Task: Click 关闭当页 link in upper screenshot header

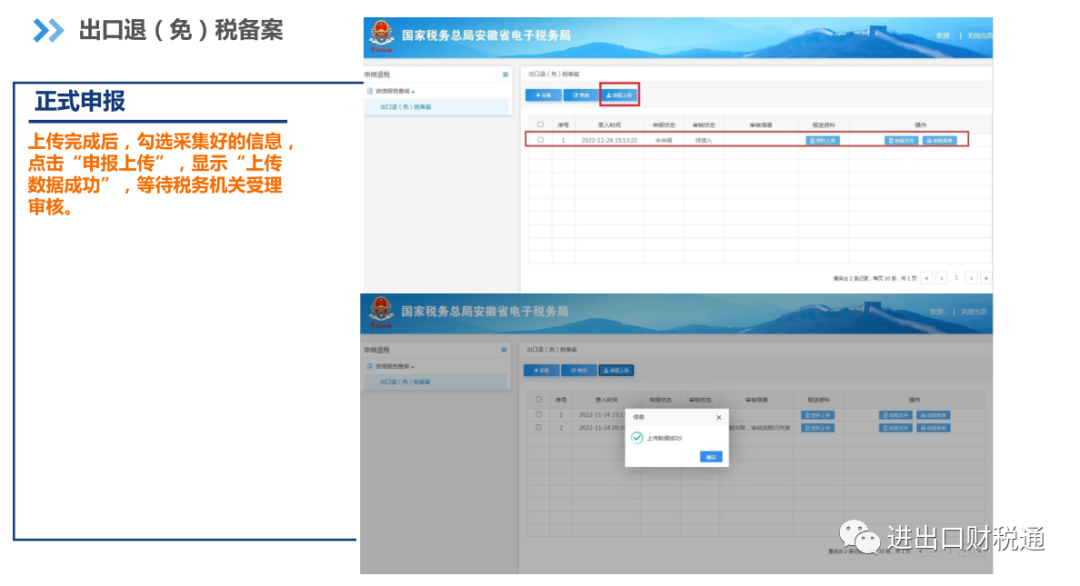Action: click(x=979, y=36)
